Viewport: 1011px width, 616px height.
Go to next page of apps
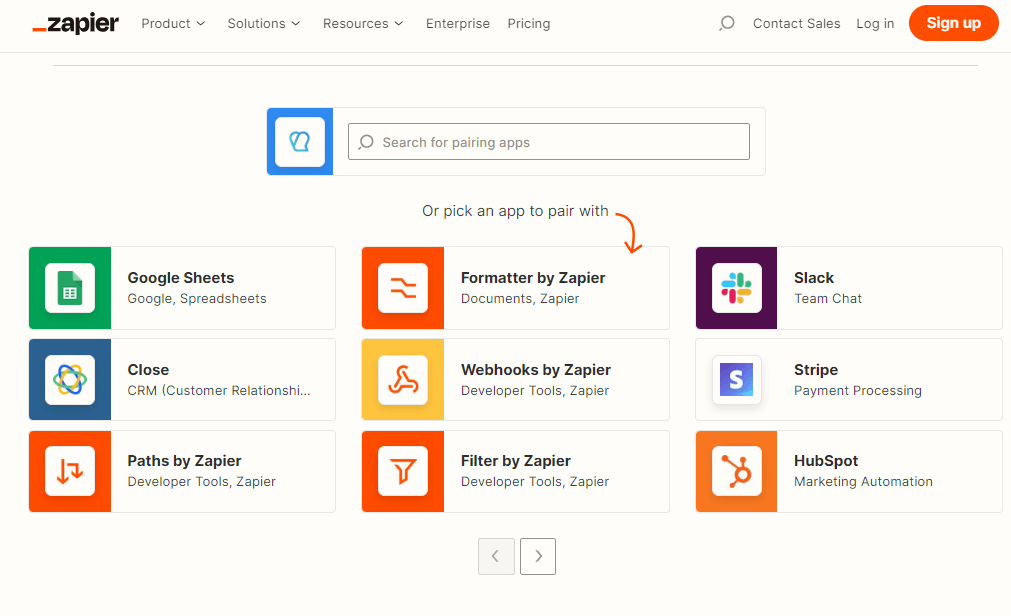tap(538, 557)
